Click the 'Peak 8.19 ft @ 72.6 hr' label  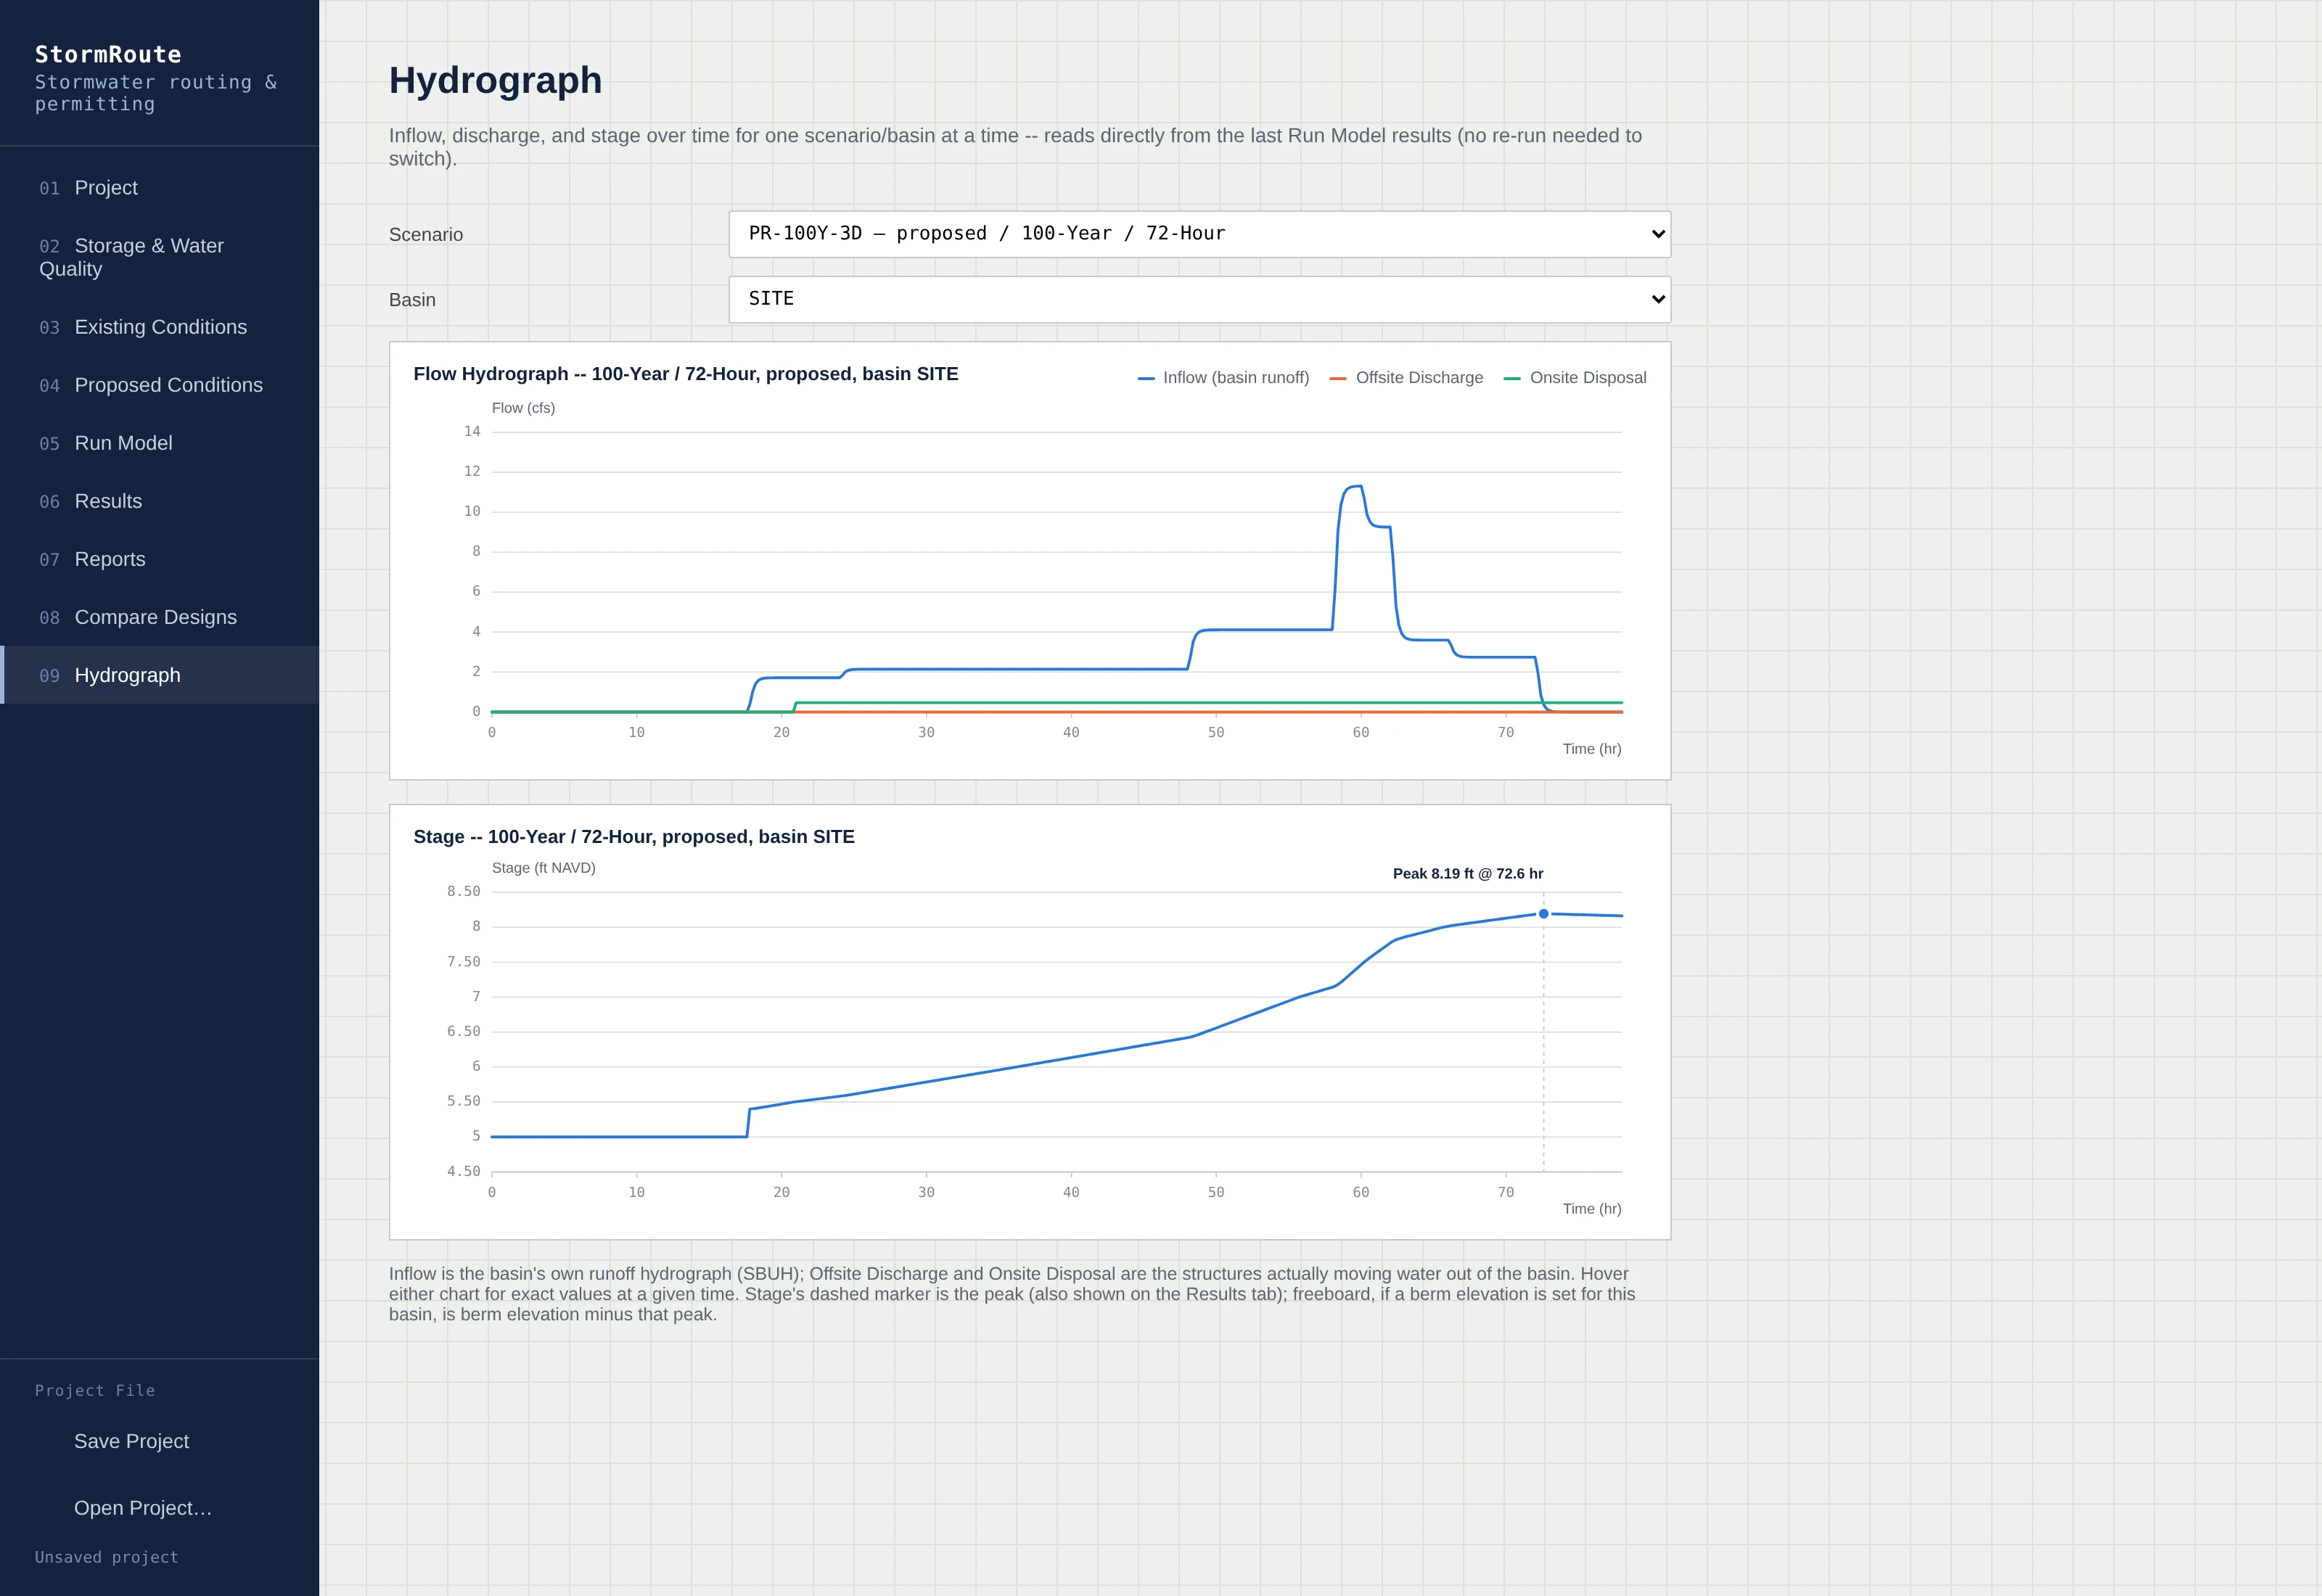1468,874
